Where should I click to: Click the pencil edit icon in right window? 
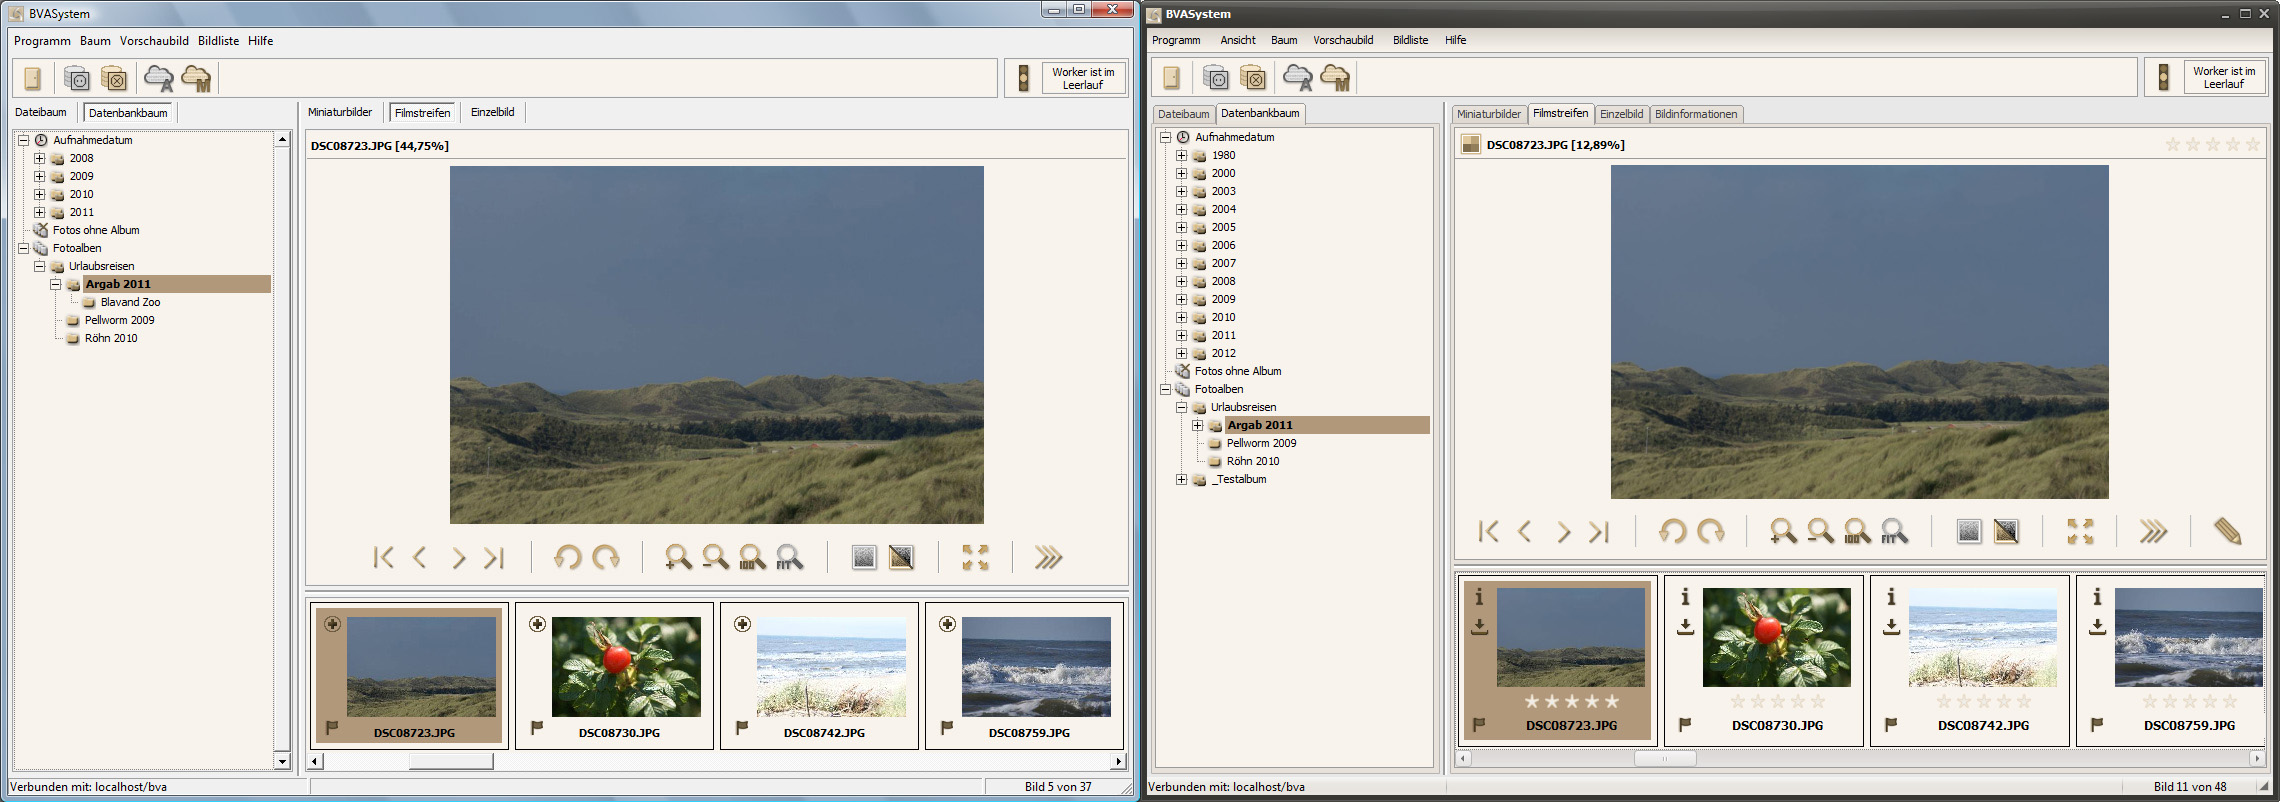tap(2227, 531)
